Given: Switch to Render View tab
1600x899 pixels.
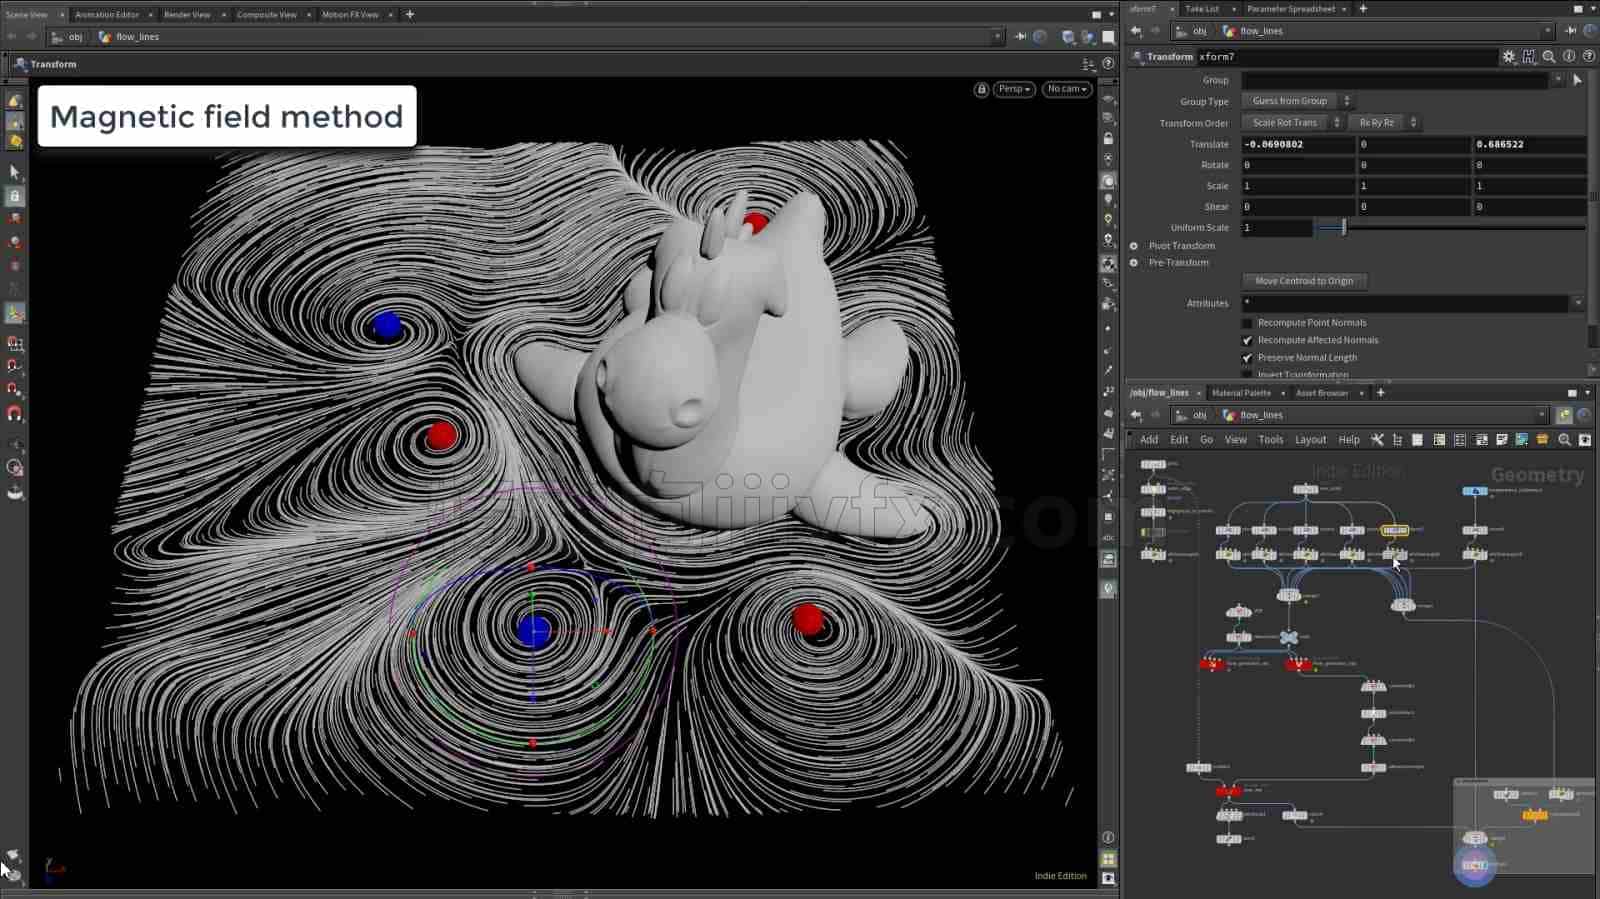Looking at the screenshot, I should 187,15.
